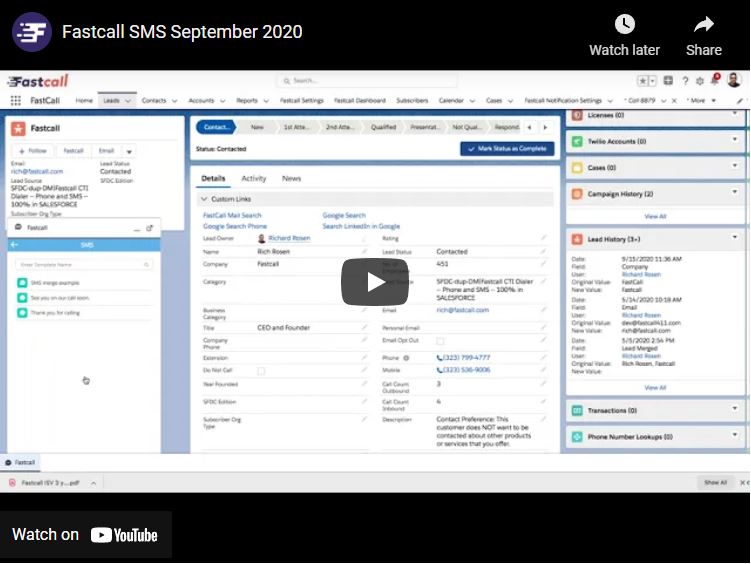This screenshot has height=564, width=751.
Task: Click the 'See you on our call soon' icon
Action: (x=22, y=298)
